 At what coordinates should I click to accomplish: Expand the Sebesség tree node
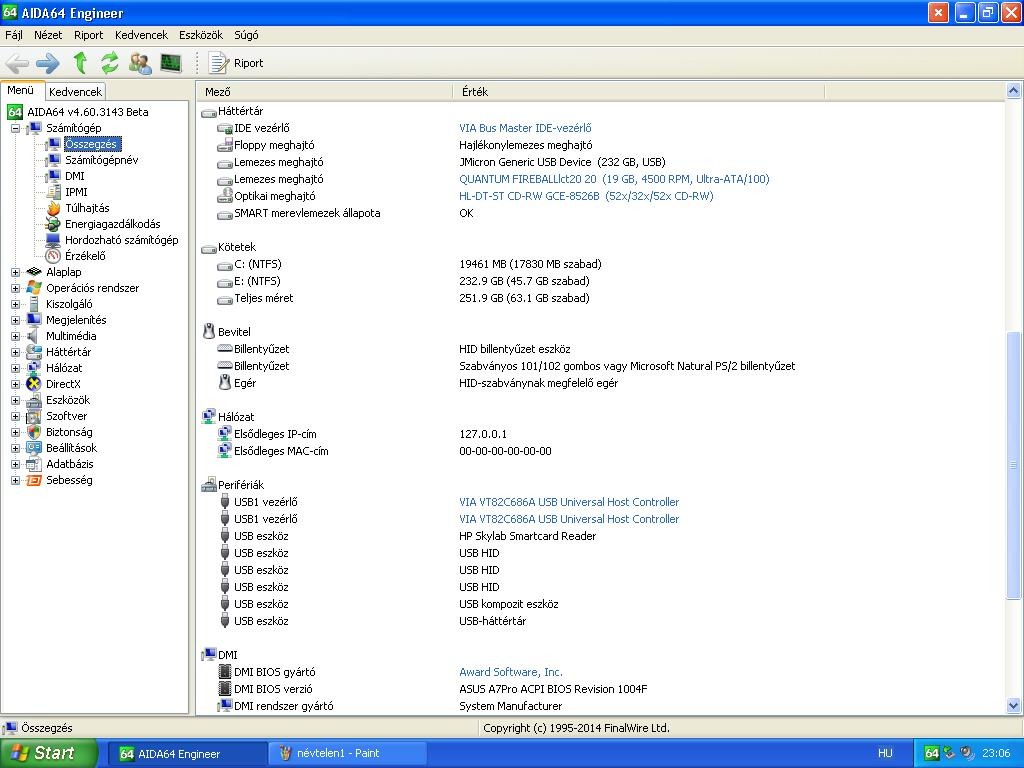click(x=16, y=481)
